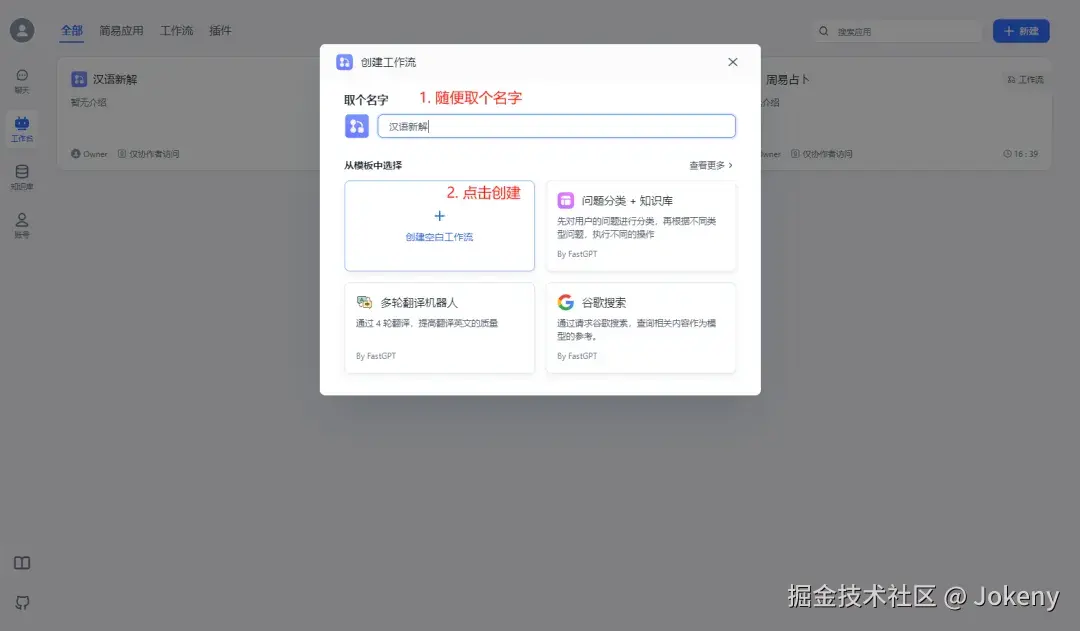Click the feedback icon at the bottom sidebar
Viewport: 1080px width, 631px height.
coord(22,603)
